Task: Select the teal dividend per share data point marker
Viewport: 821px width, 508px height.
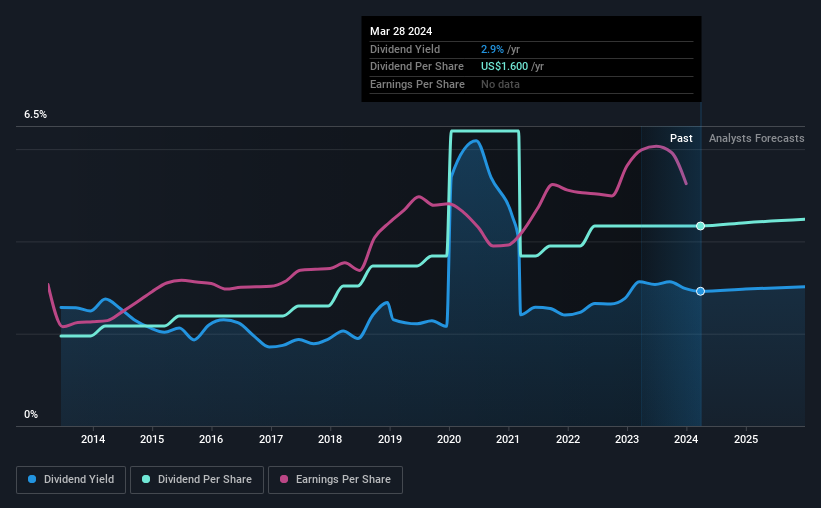Action: [701, 226]
